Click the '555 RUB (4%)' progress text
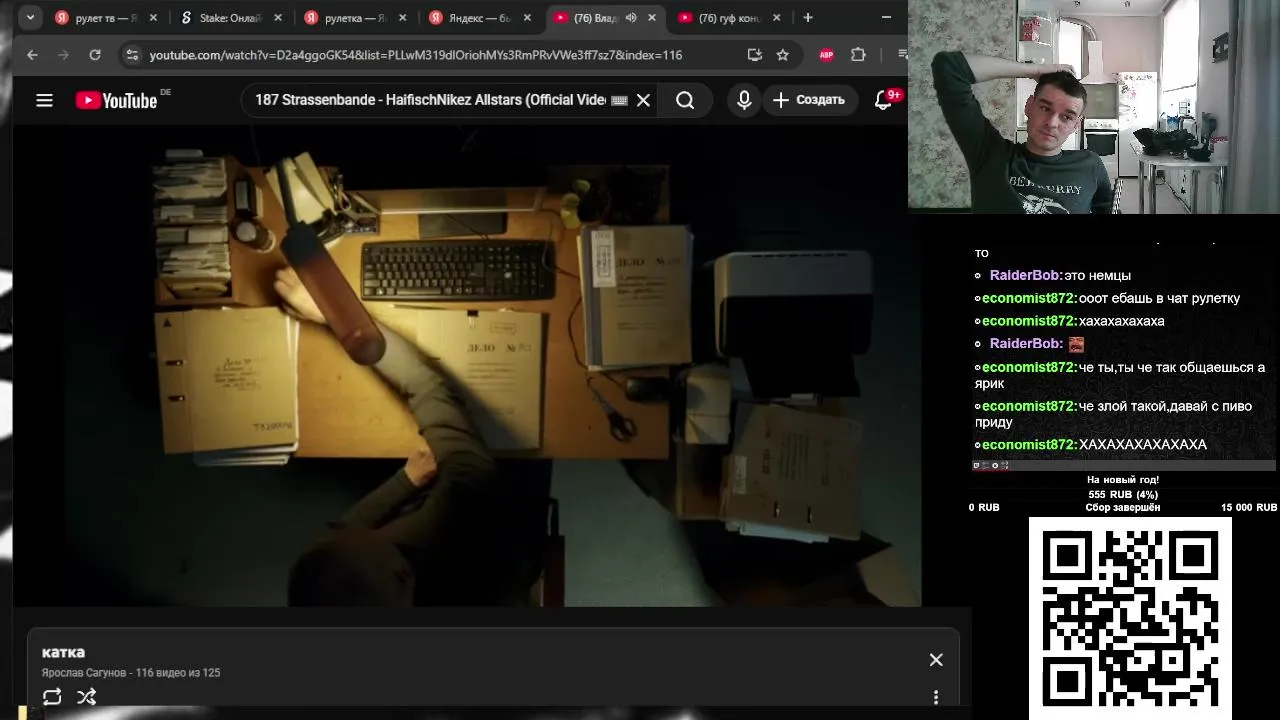 tap(1123, 495)
